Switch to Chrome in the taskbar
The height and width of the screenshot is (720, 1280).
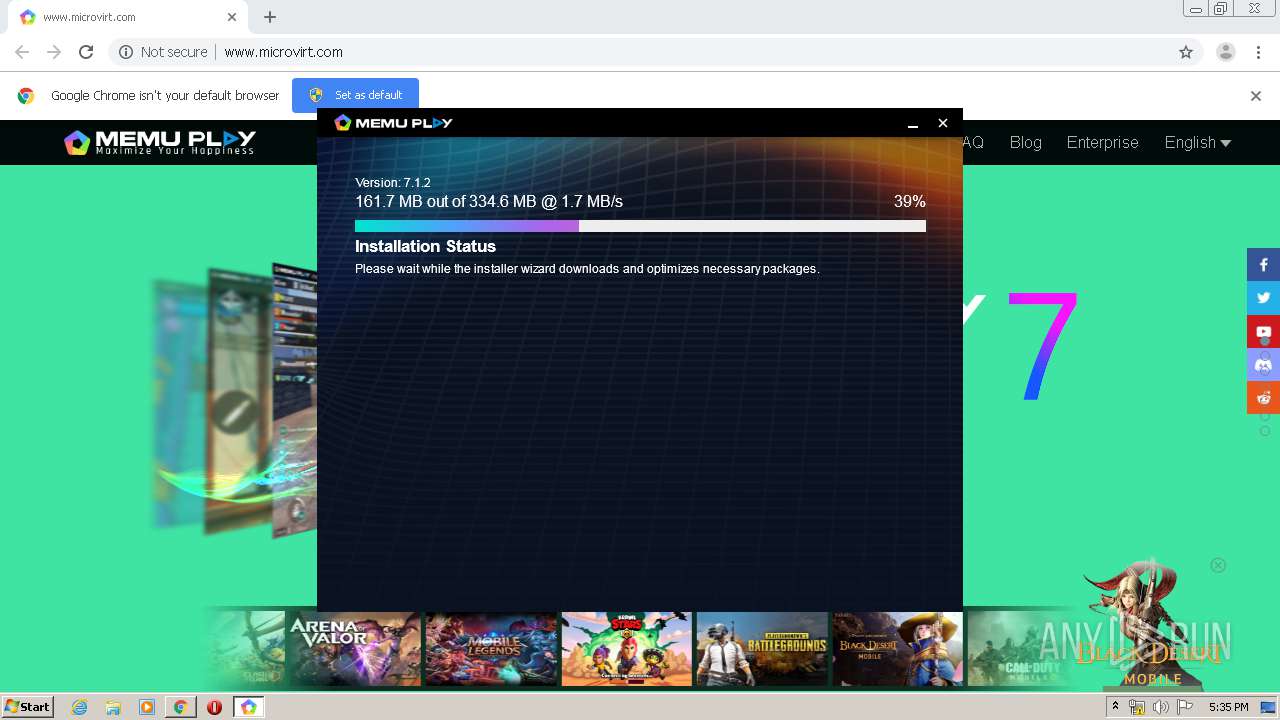pyautogui.click(x=180, y=707)
